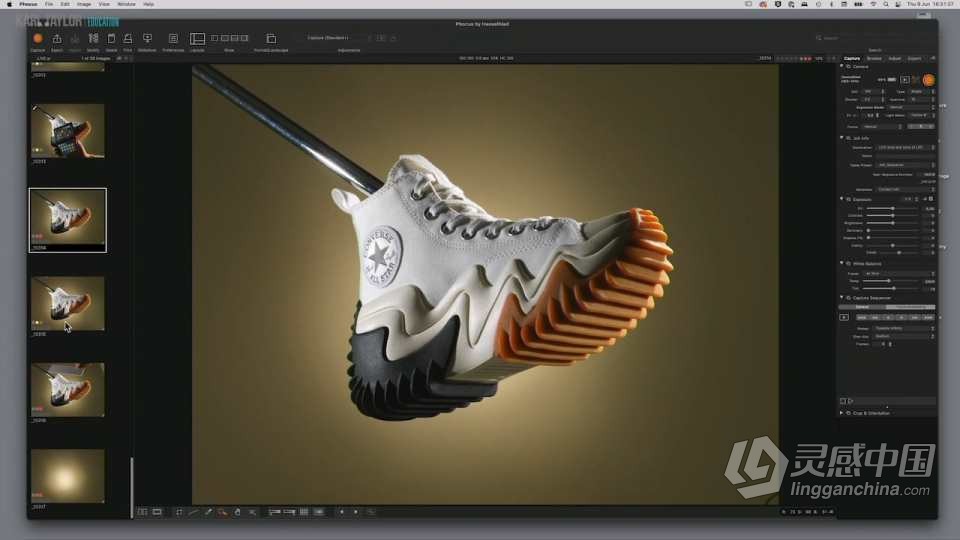Click the Print toolbar icon
Screen dimensions: 960x540
(128, 39)
